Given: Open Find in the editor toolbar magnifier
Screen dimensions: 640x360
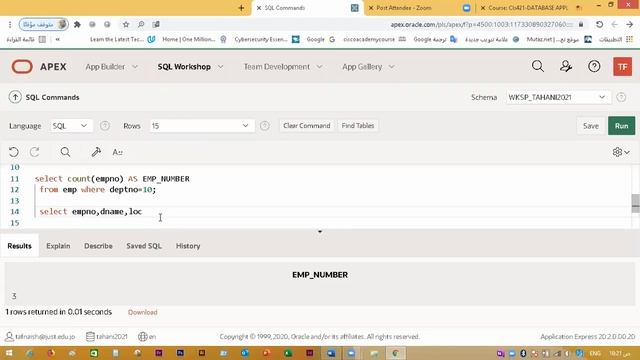Looking at the screenshot, I should (65, 152).
